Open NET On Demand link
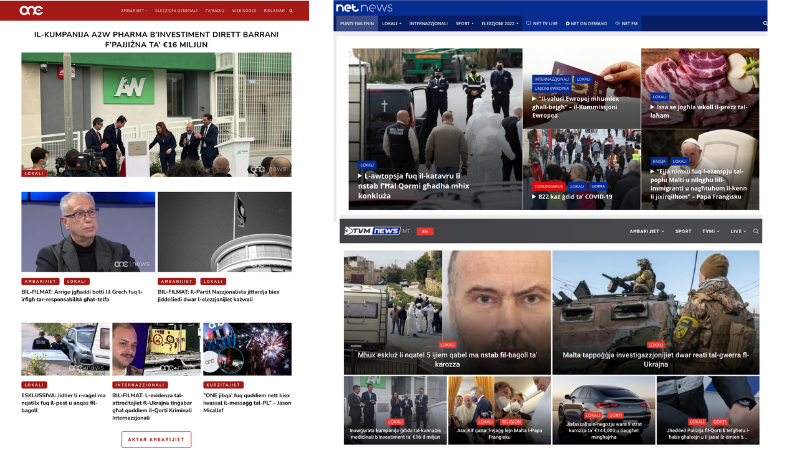This screenshot has height=450, width=800. (x=585, y=23)
